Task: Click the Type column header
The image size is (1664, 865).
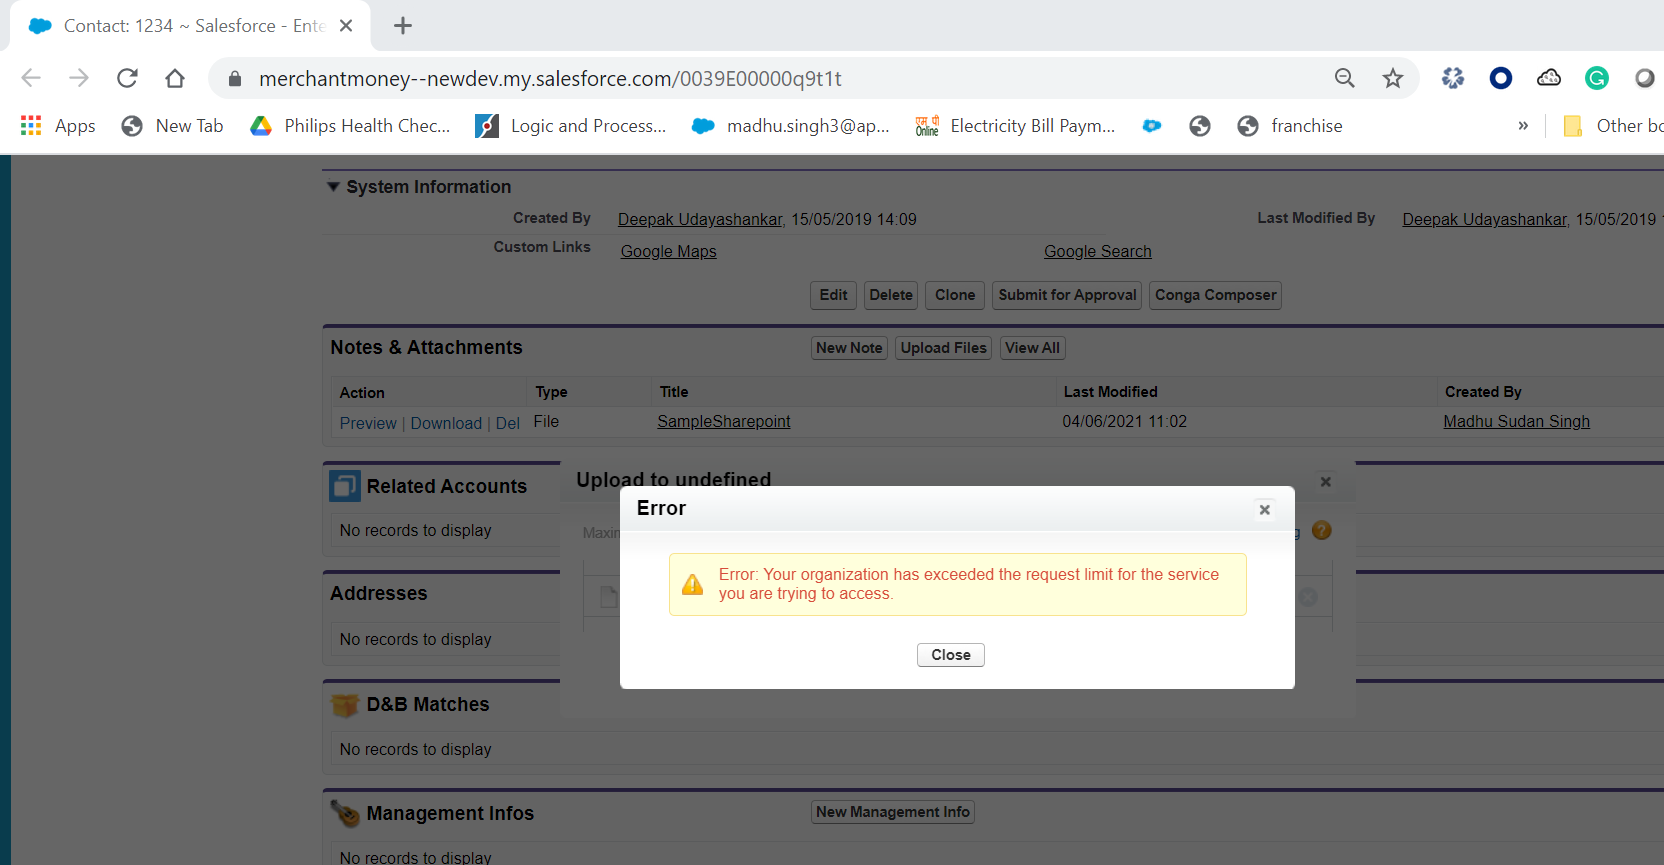Action: (551, 392)
